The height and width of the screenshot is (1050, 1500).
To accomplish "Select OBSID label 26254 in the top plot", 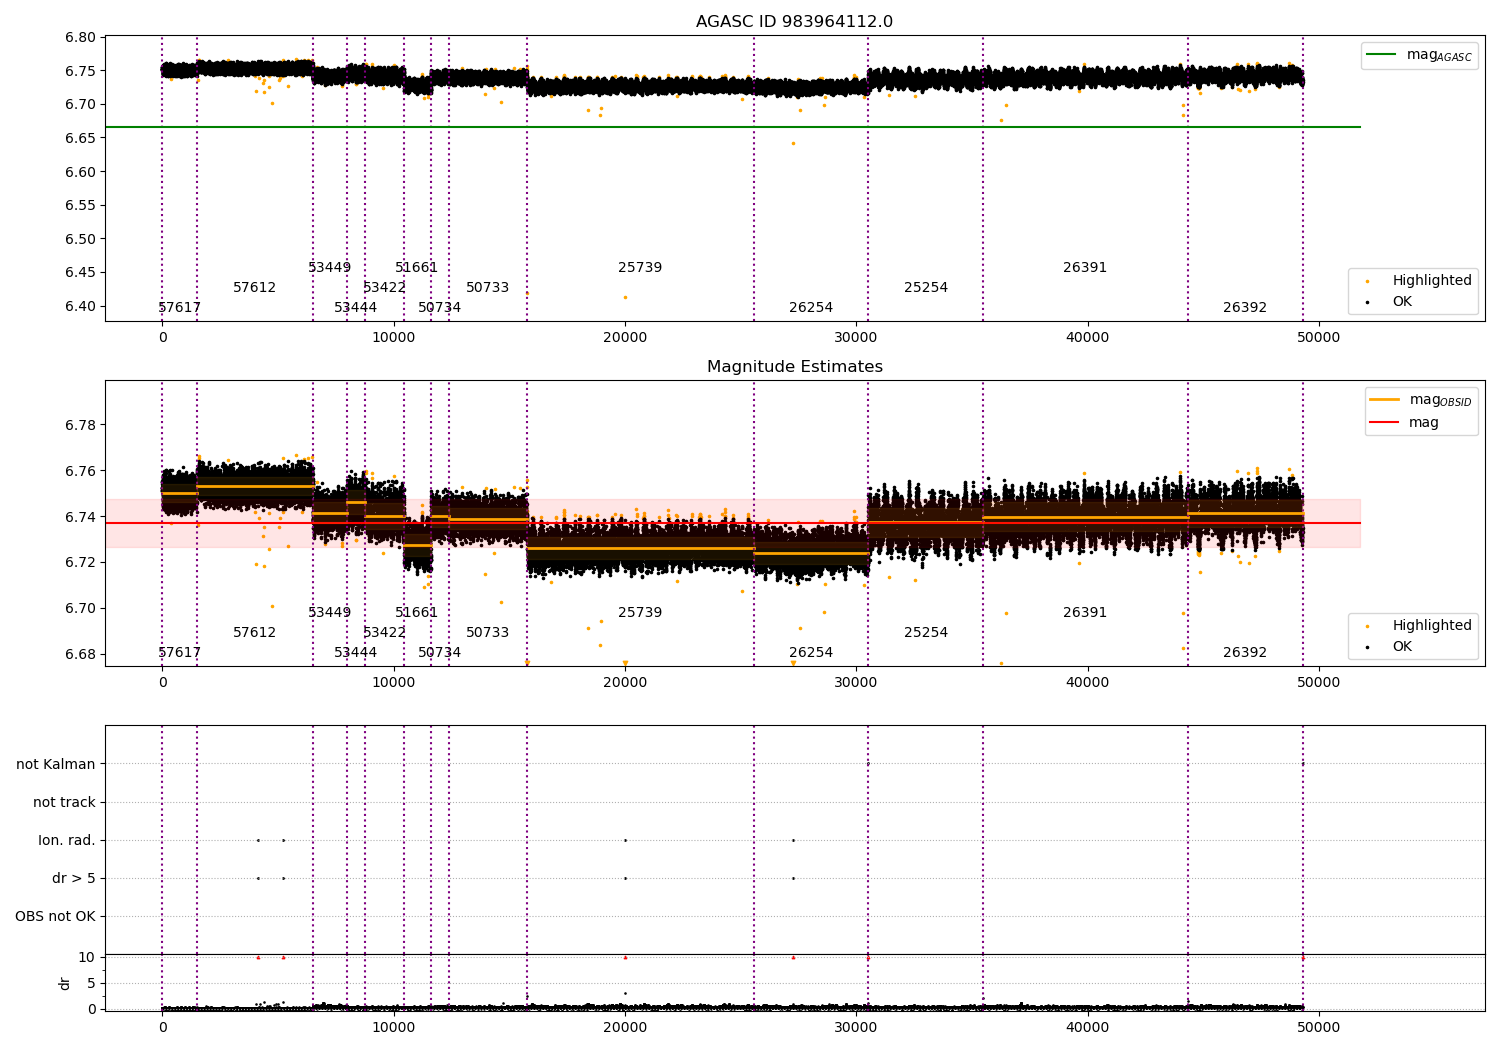I will pos(811,308).
